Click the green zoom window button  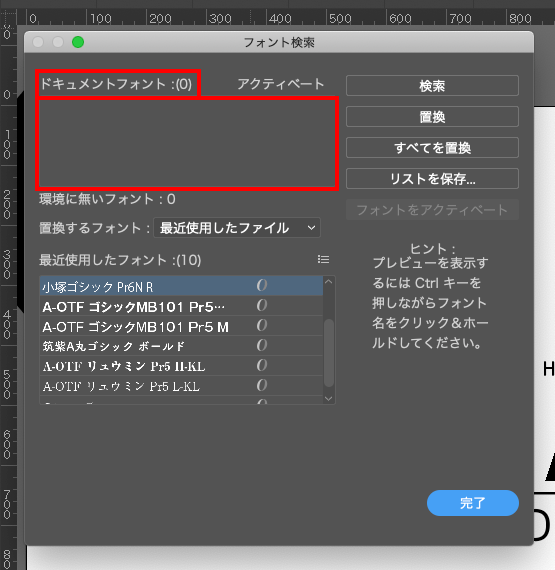[78, 42]
